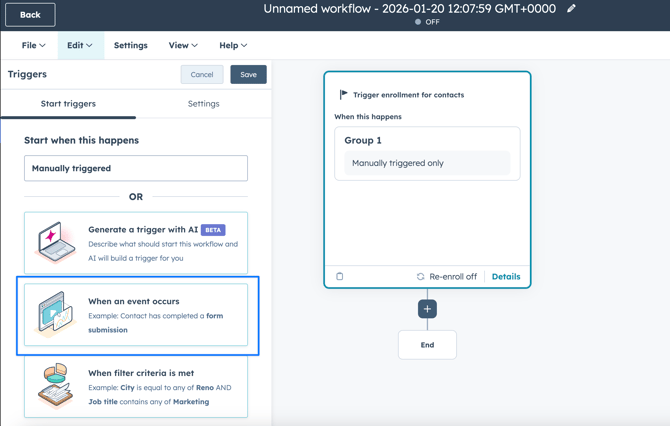Viewport: 670px width, 426px height.
Task: Click the plus button to add action
Action: tap(427, 309)
